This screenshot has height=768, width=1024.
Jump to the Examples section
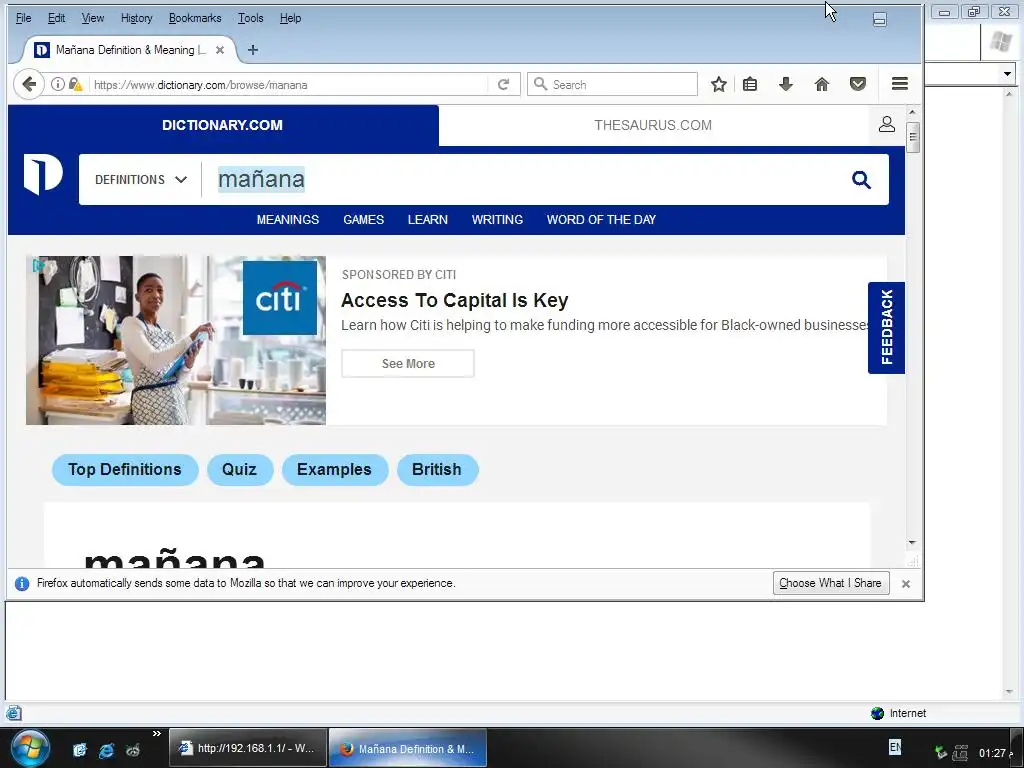[334, 470]
